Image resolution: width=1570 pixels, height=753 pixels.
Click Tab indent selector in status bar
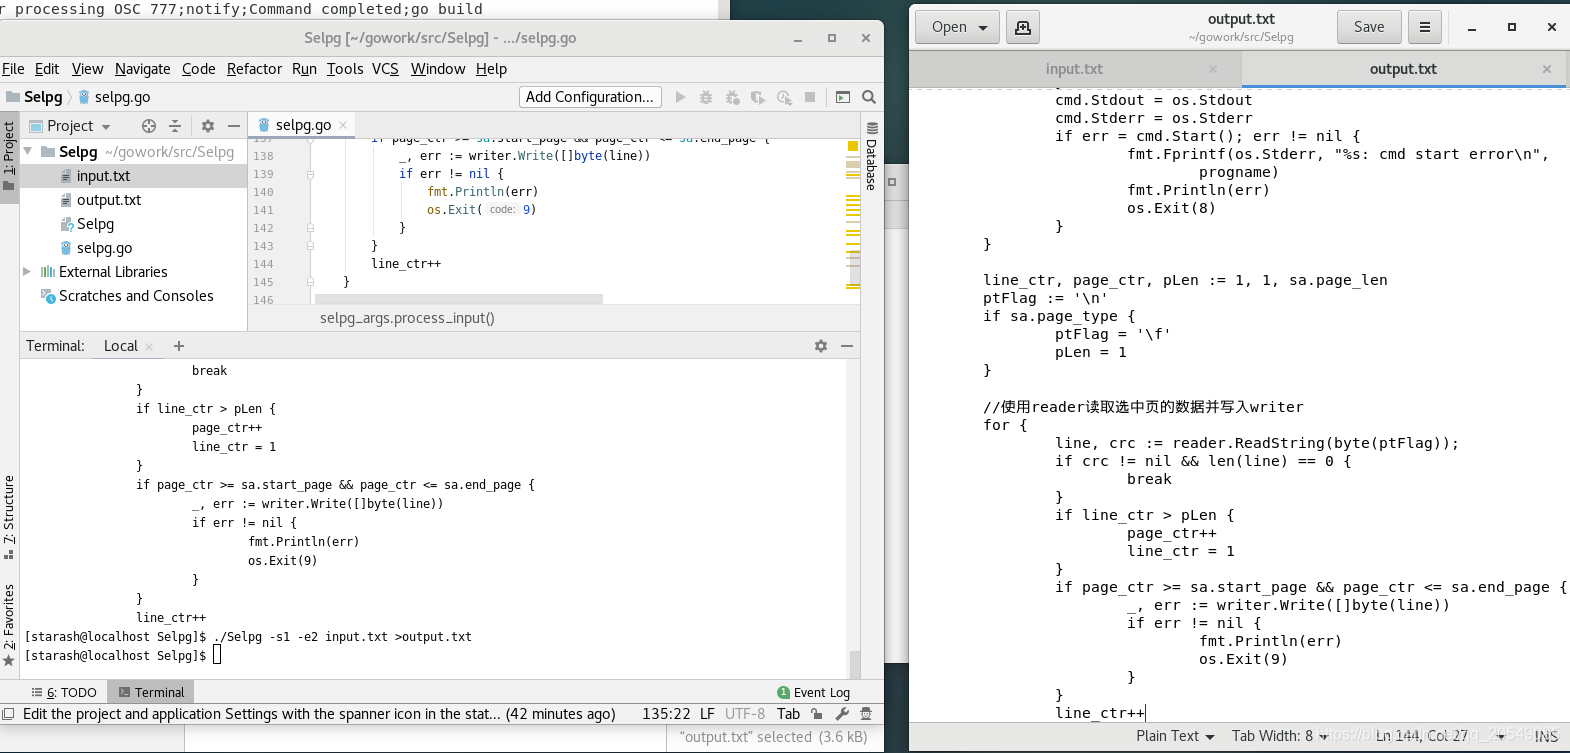[x=788, y=714]
